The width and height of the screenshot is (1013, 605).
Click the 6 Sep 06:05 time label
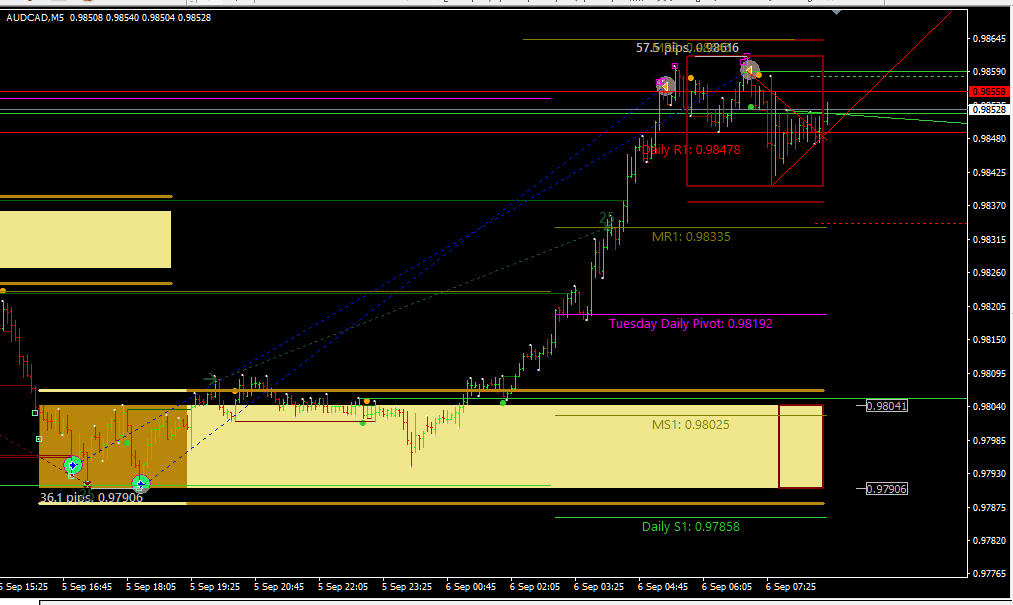[726, 587]
